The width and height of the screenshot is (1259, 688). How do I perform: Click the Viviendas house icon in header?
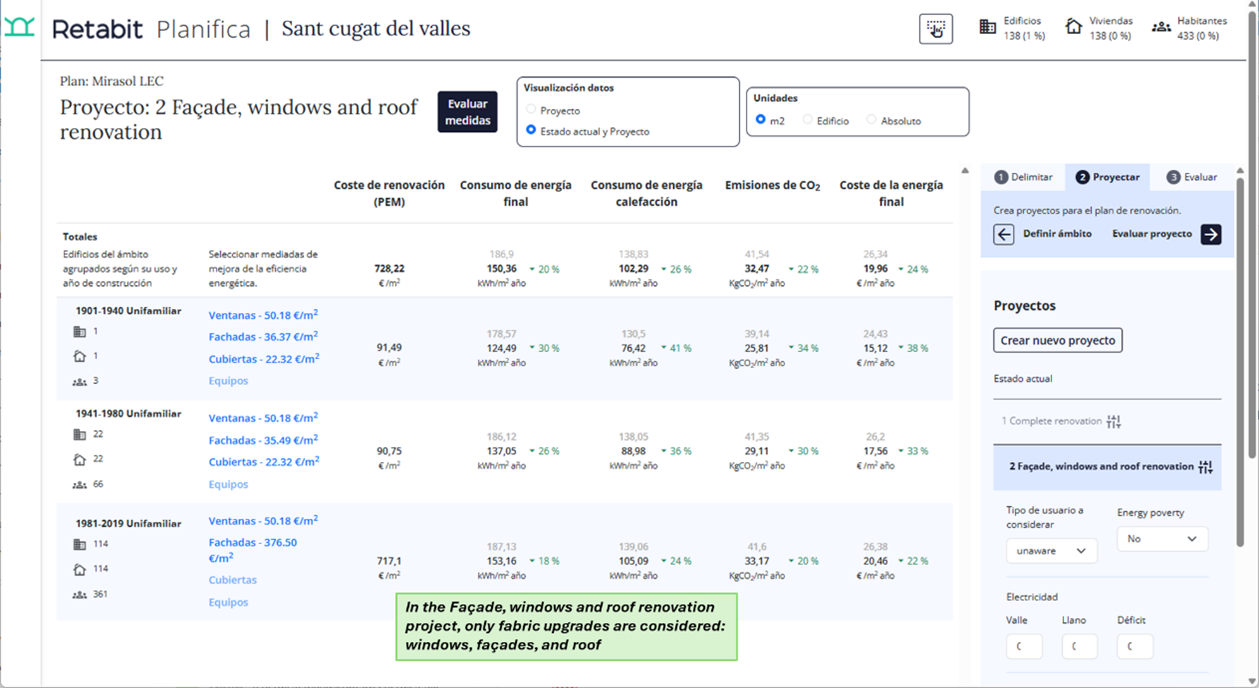1074,27
